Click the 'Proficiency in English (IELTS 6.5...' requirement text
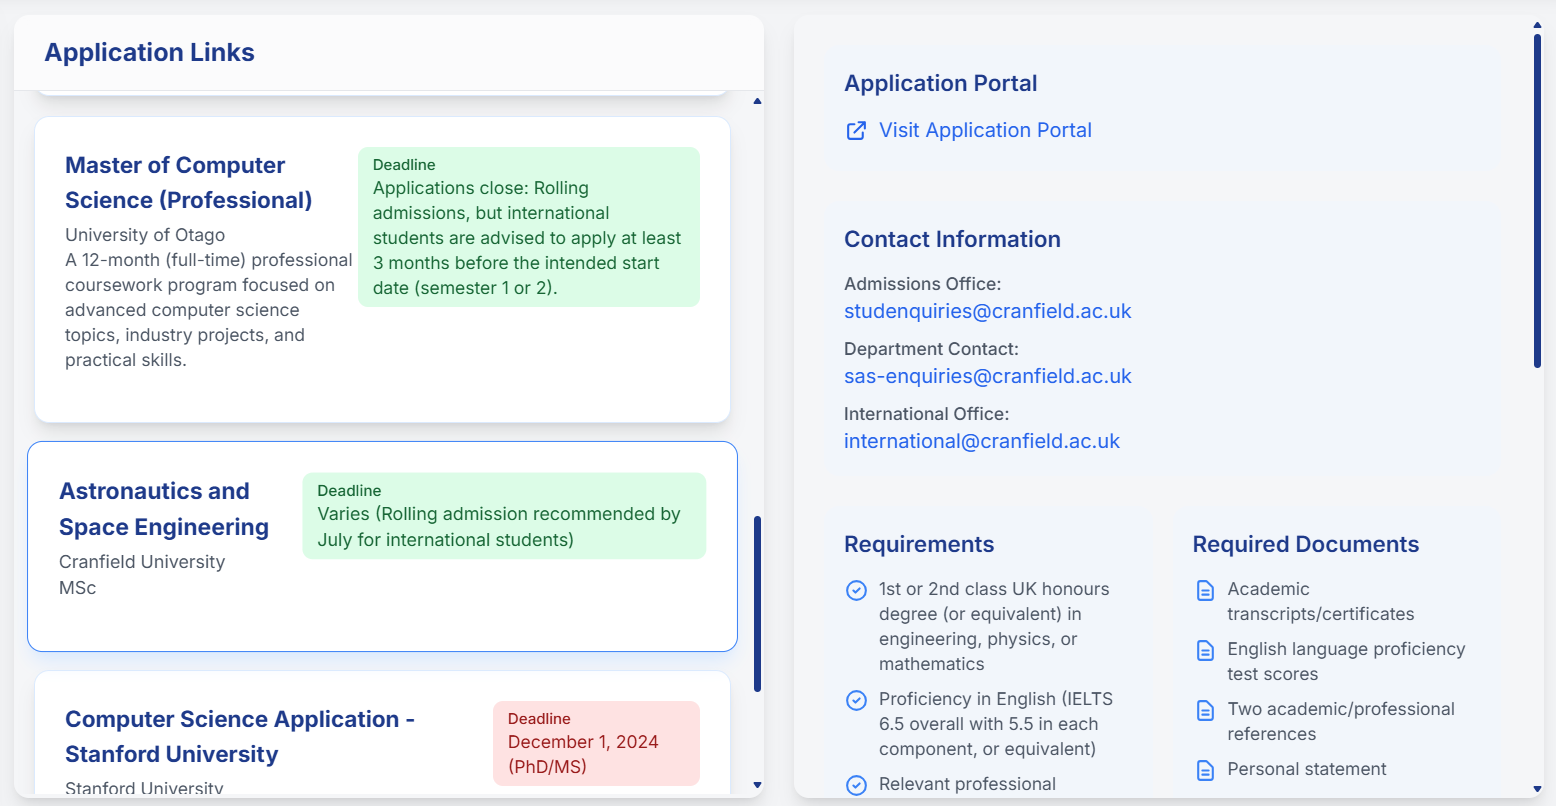 (996, 724)
